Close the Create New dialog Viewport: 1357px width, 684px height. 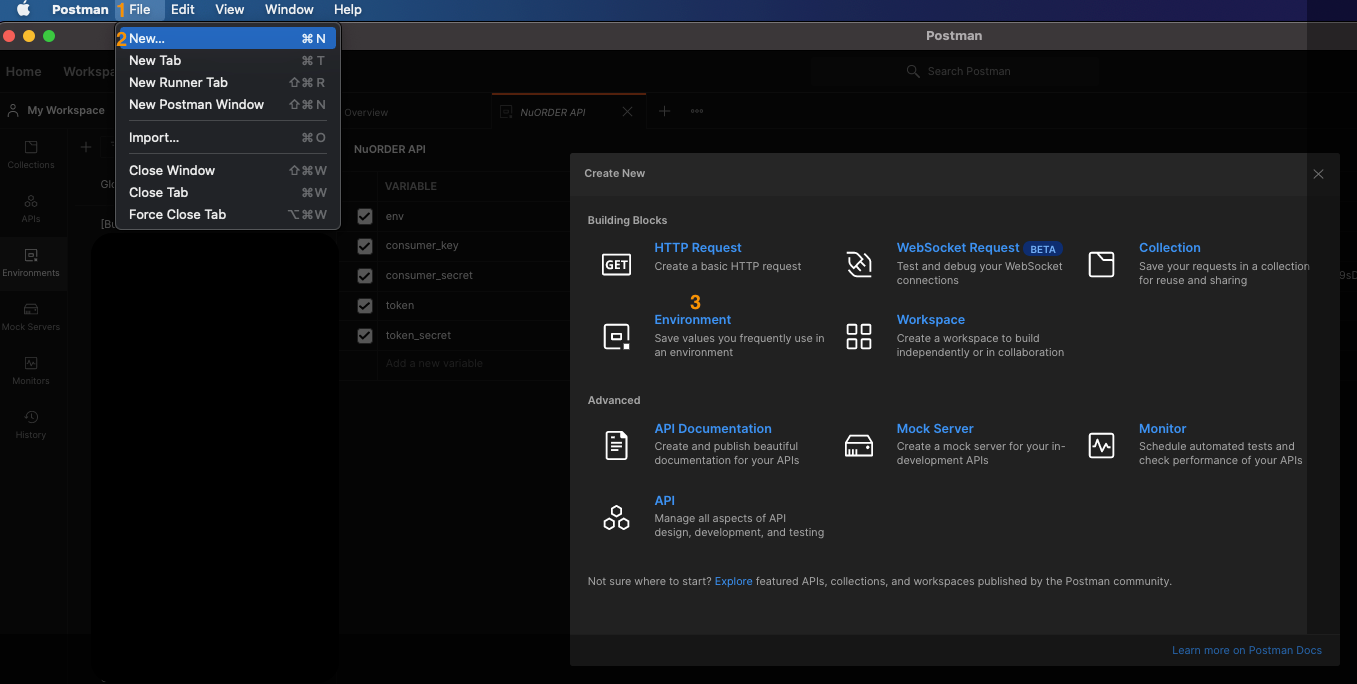click(x=1318, y=174)
